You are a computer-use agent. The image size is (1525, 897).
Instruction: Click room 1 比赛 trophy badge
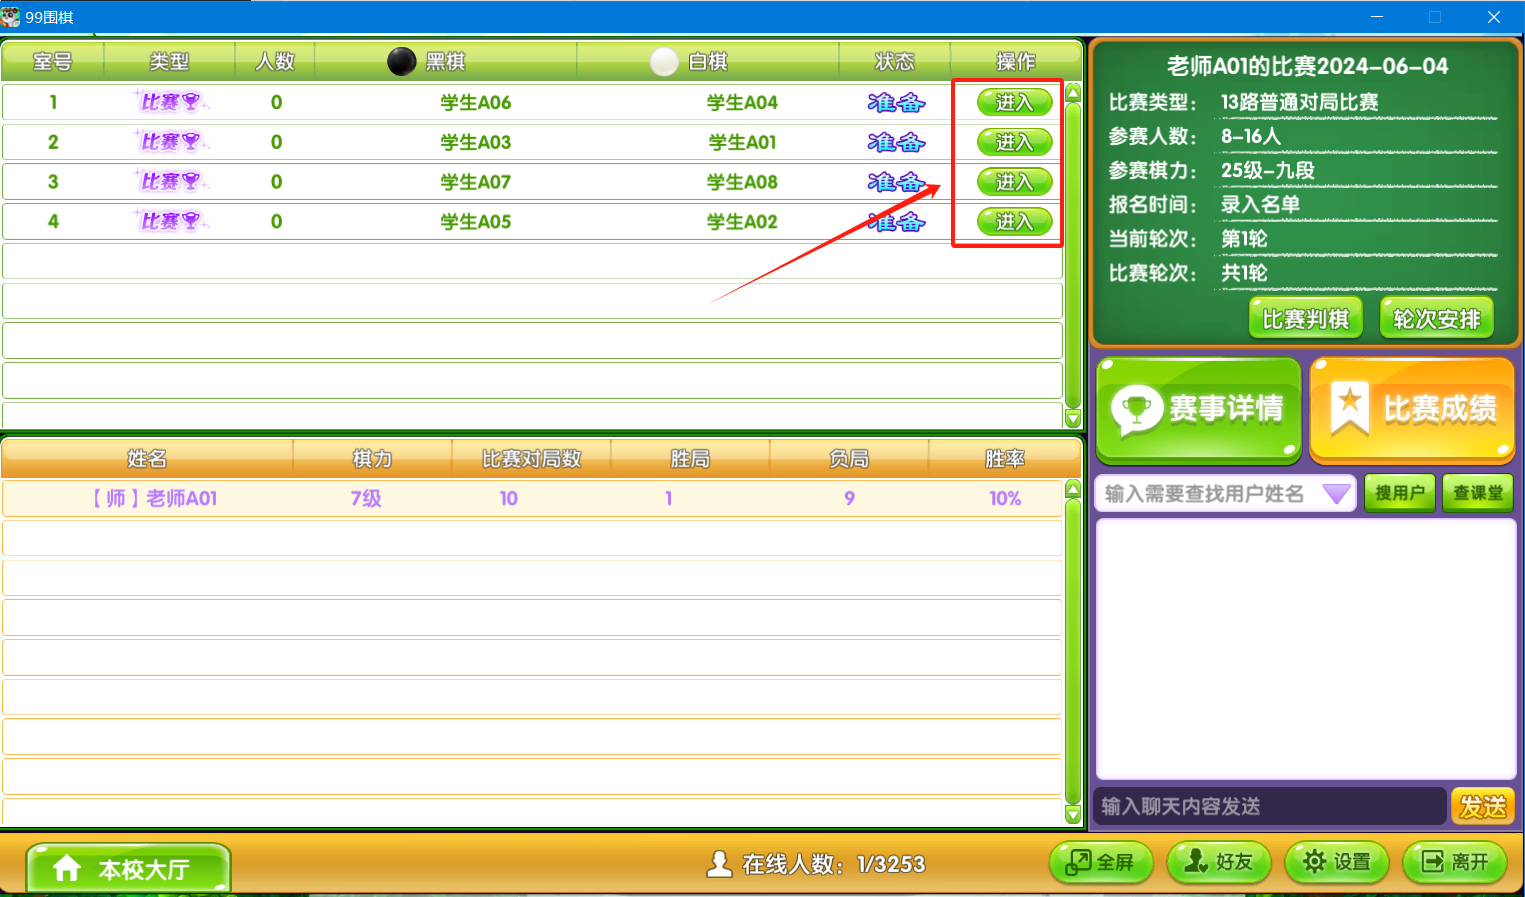click(x=170, y=102)
